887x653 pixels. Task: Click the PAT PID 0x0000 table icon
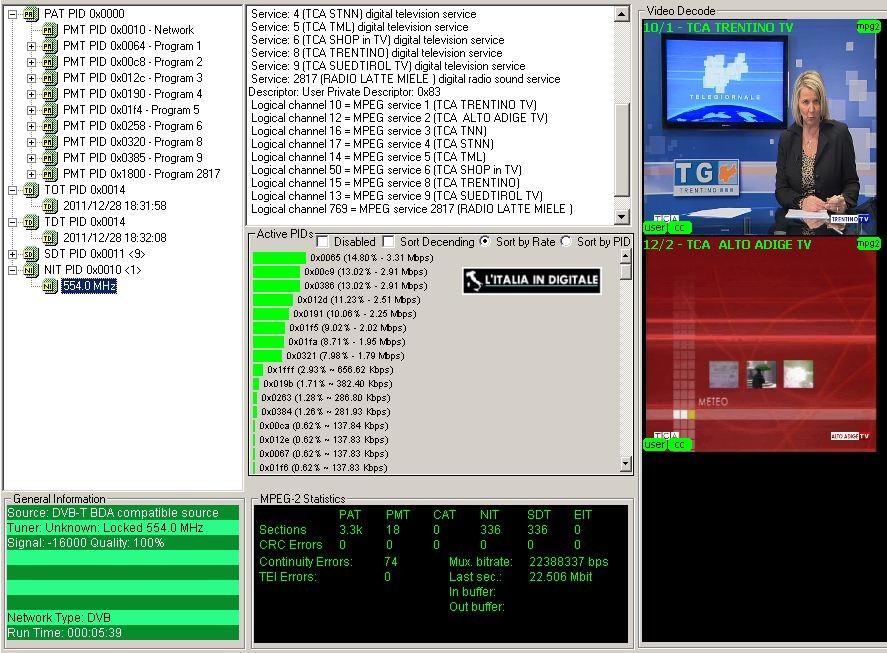coord(31,14)
